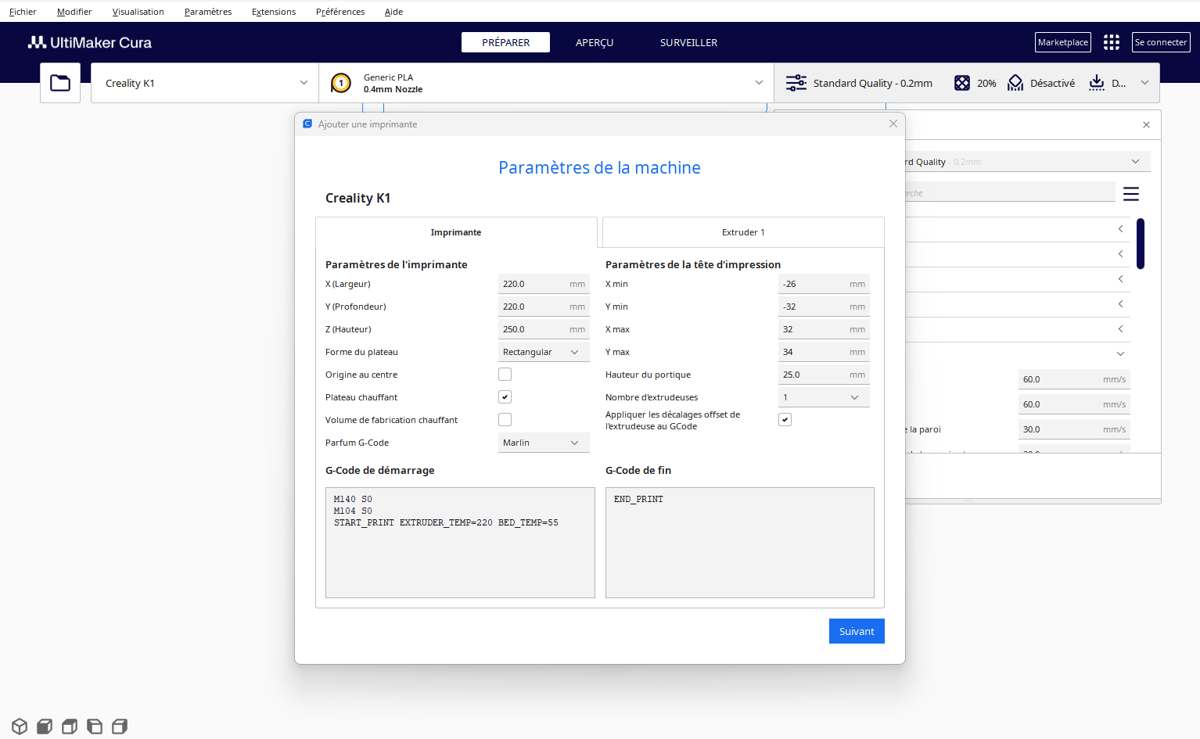This screenshot has width=1200, height=739.
Task: Open the Préférences menu
Action: (x=340, y=12)
